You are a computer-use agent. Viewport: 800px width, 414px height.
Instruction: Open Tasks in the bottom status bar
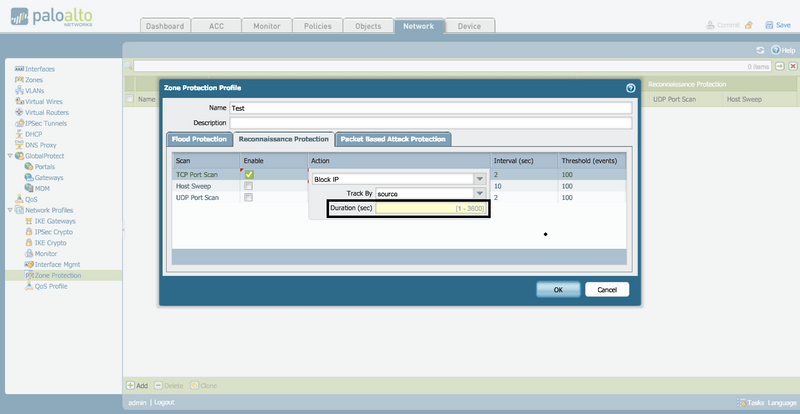[750, 402]
